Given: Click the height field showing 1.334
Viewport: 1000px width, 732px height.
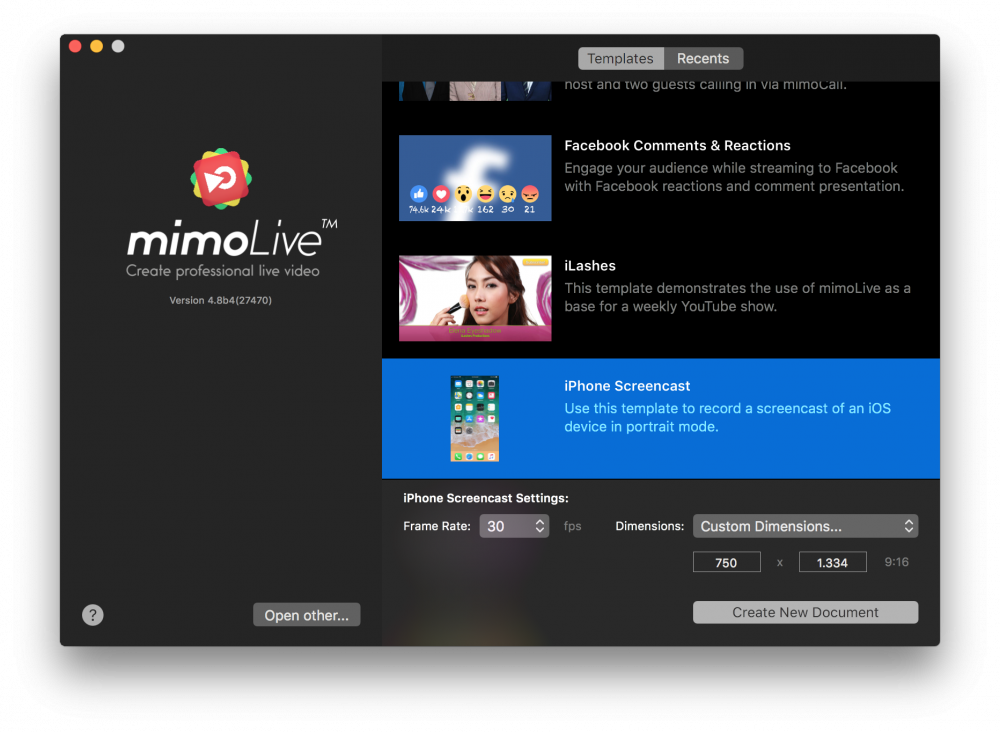Looking at the screenshot, I should coord(832,562).
